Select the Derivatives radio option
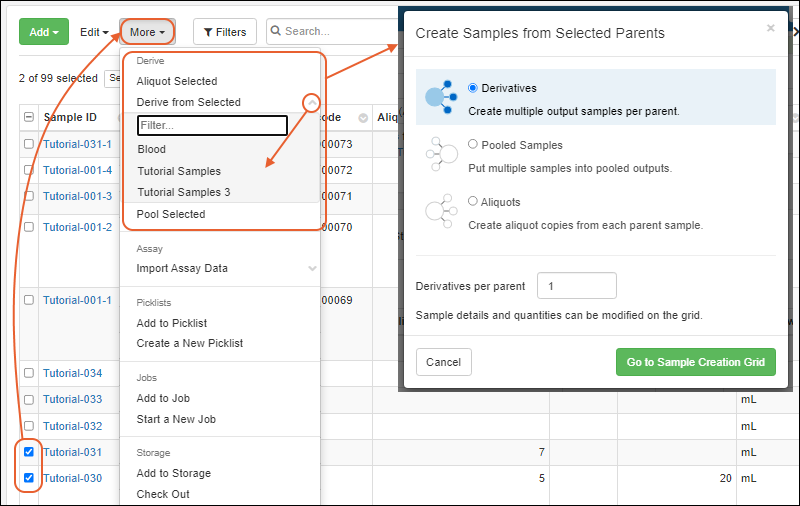Screen dimensions: 800x506 tap(473, 88)
